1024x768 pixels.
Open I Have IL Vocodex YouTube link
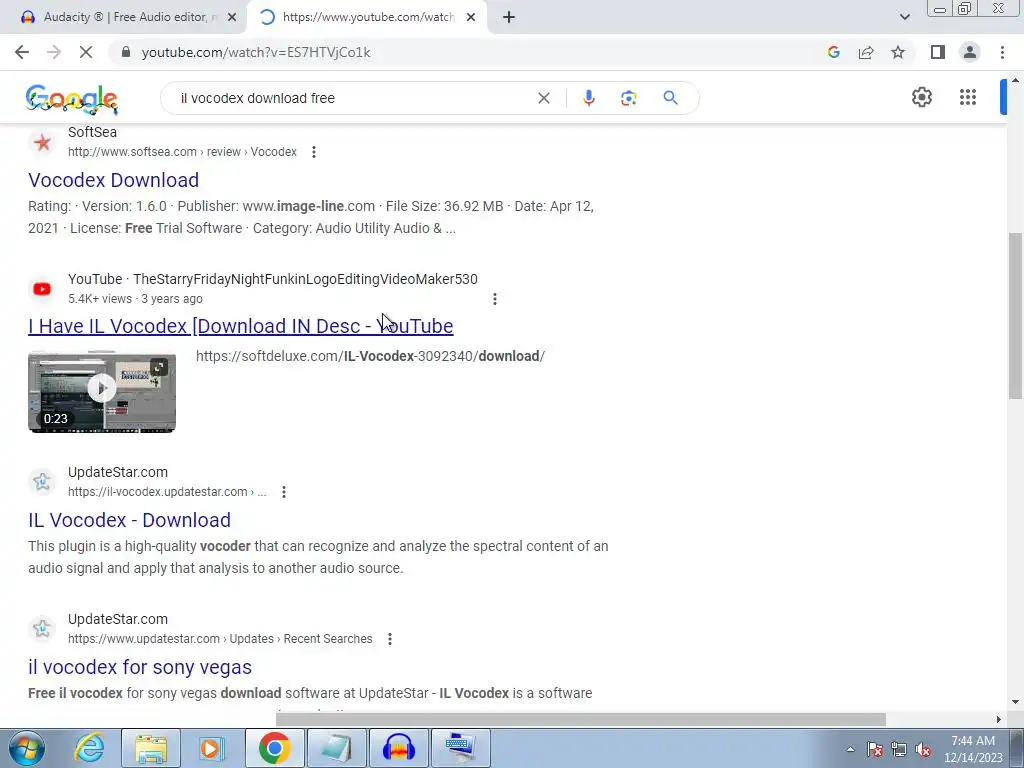pyautogui.click(x=240, y=326)
